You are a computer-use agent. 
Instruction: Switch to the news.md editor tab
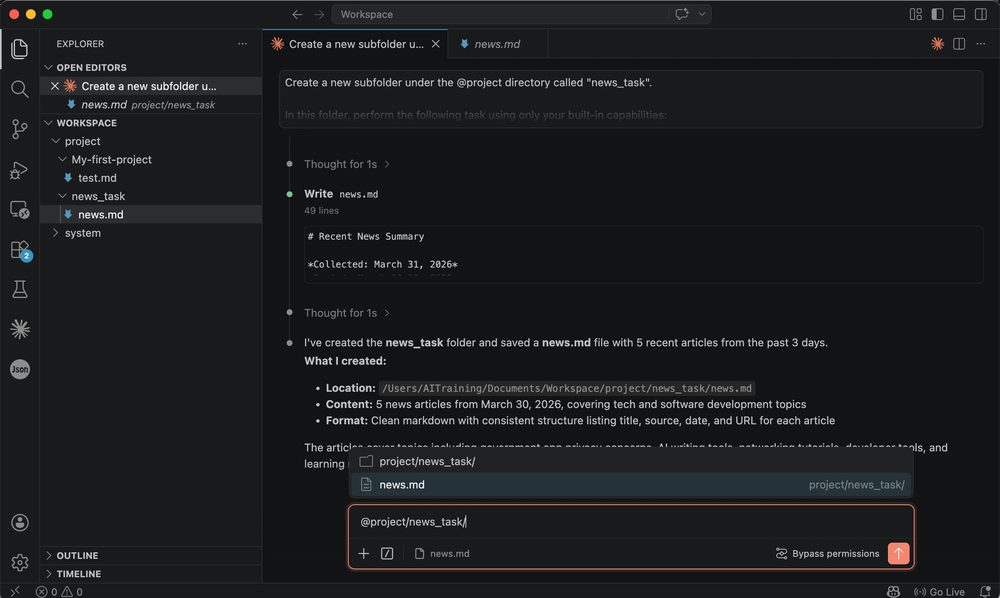click(496, 44)
